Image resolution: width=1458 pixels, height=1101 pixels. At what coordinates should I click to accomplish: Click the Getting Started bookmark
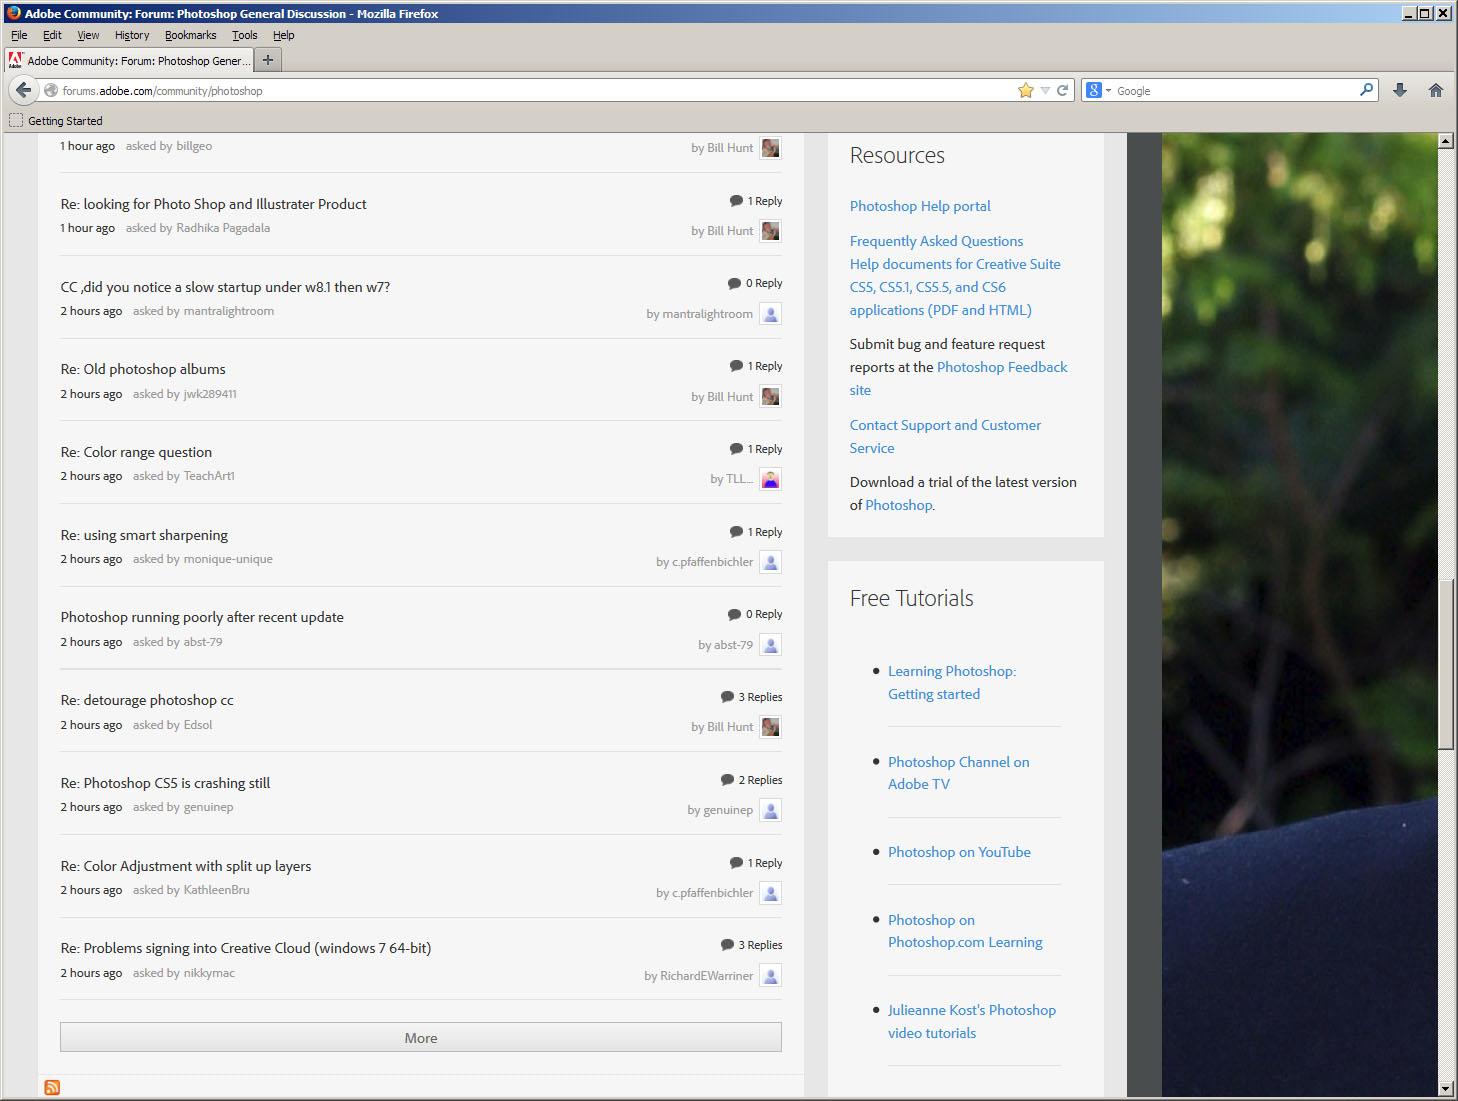56,121
